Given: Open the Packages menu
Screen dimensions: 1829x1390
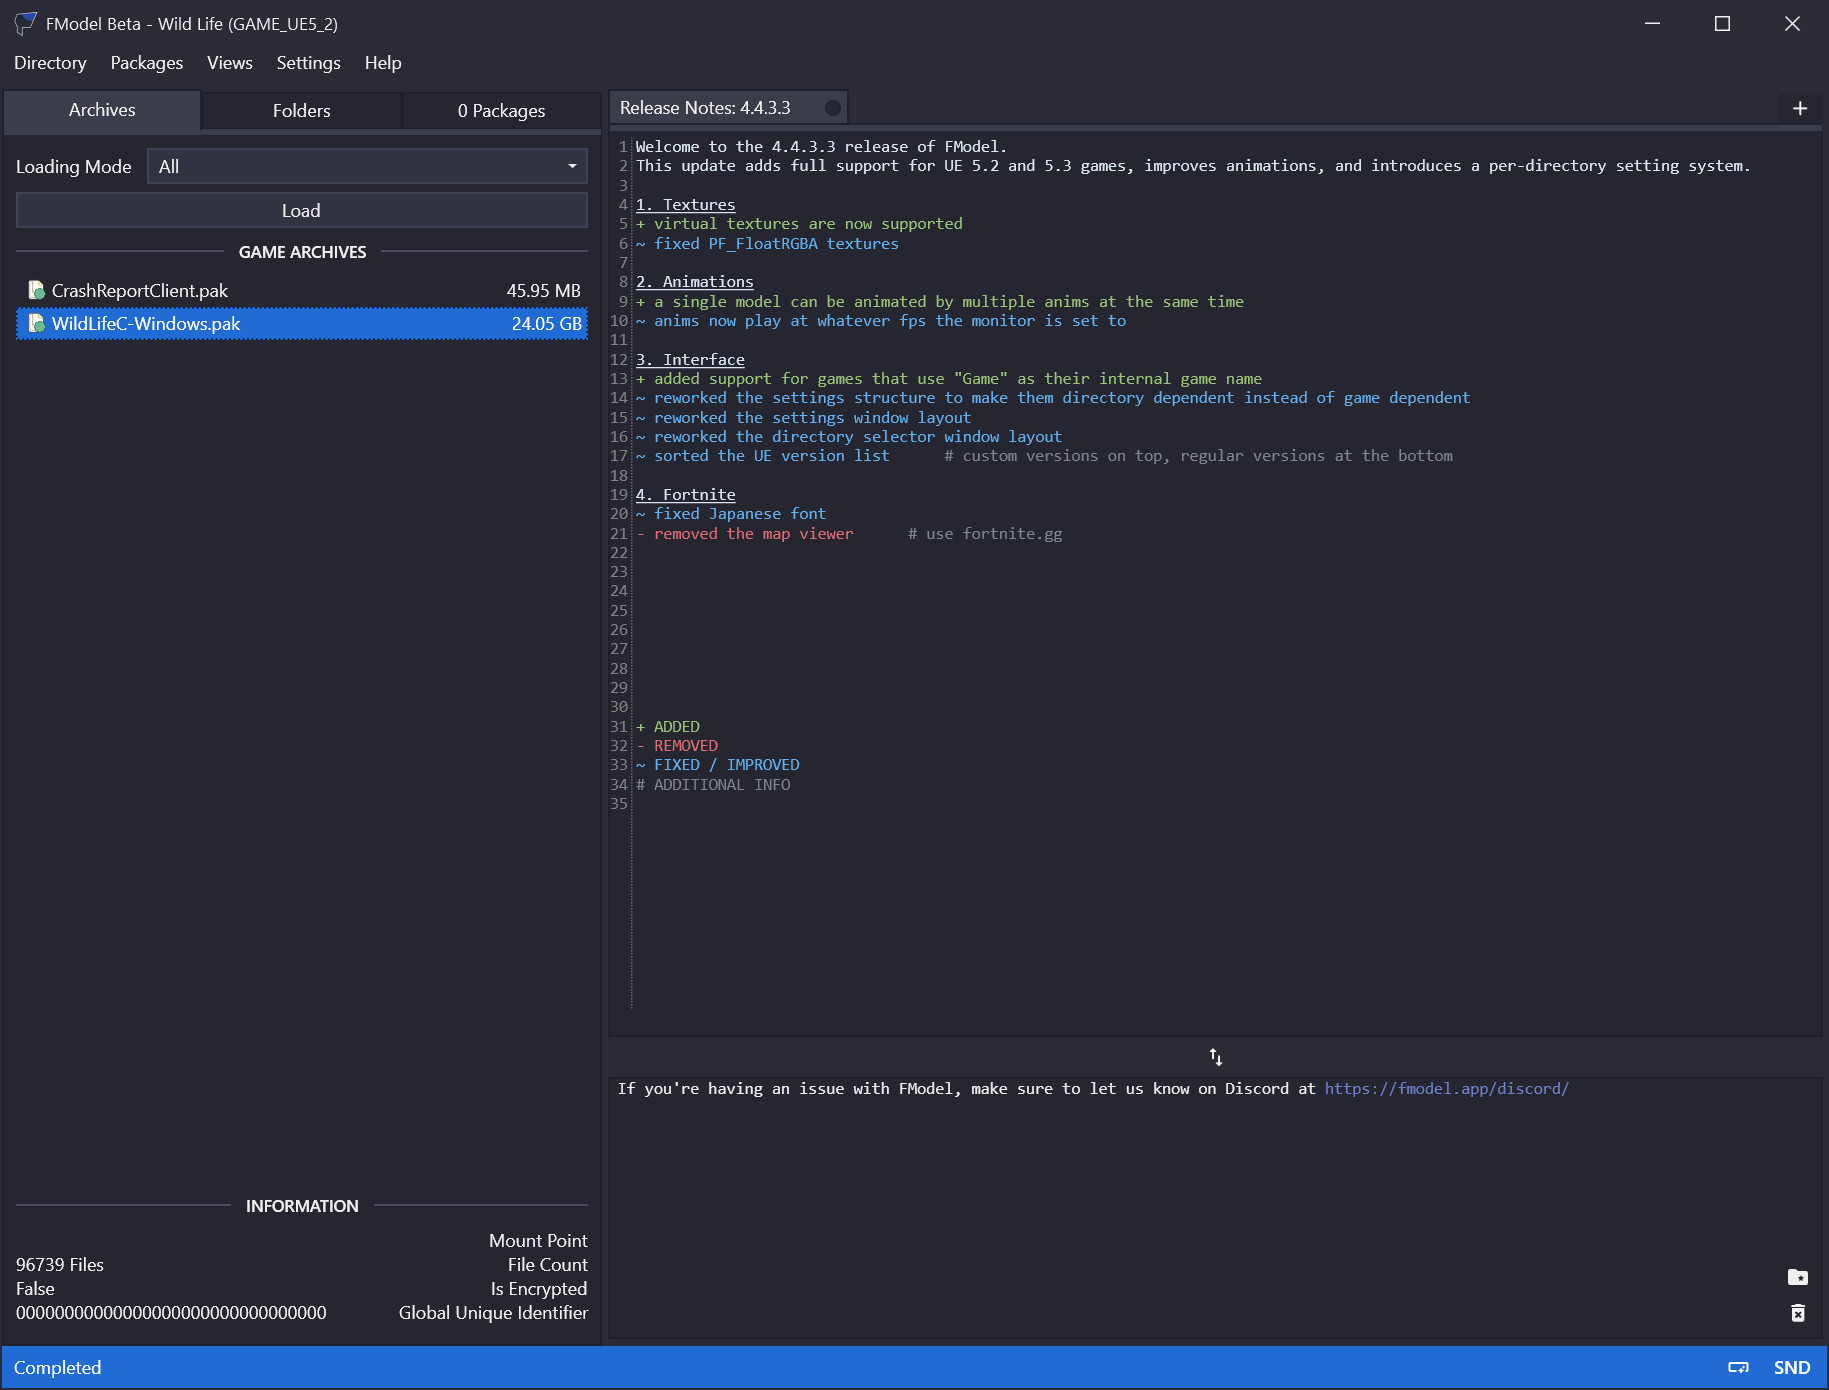Looking at the screenshot, I should click(147, 63).
